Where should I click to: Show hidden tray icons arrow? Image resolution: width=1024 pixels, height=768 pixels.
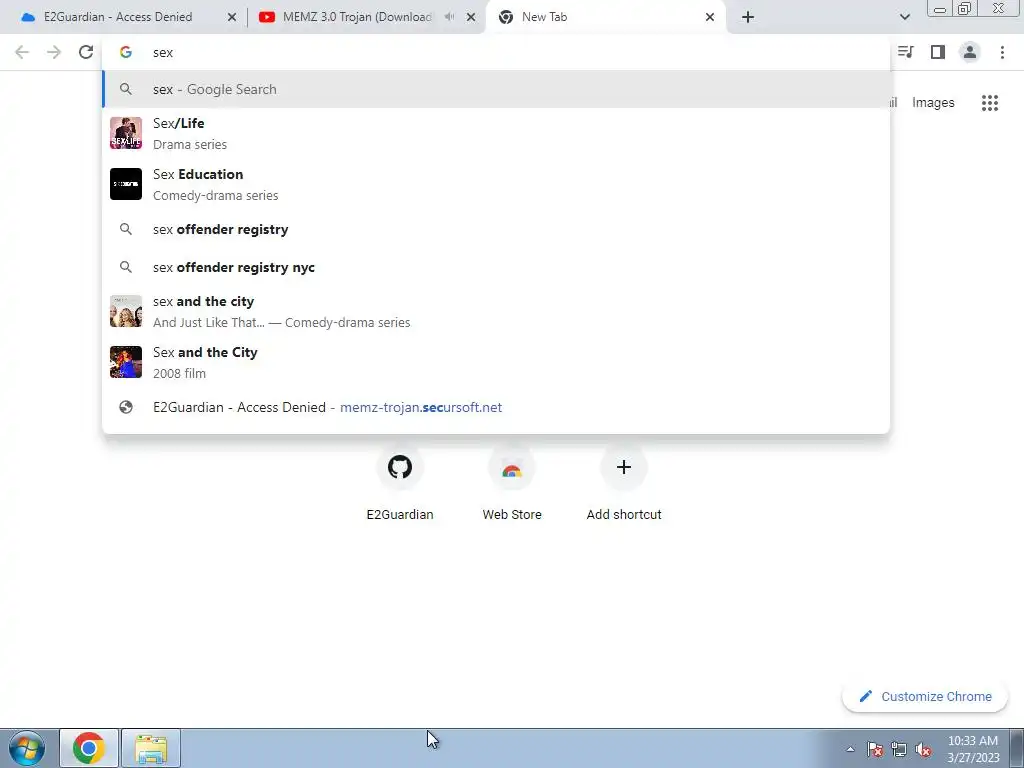pyautogui.click(x=850, y=749)
